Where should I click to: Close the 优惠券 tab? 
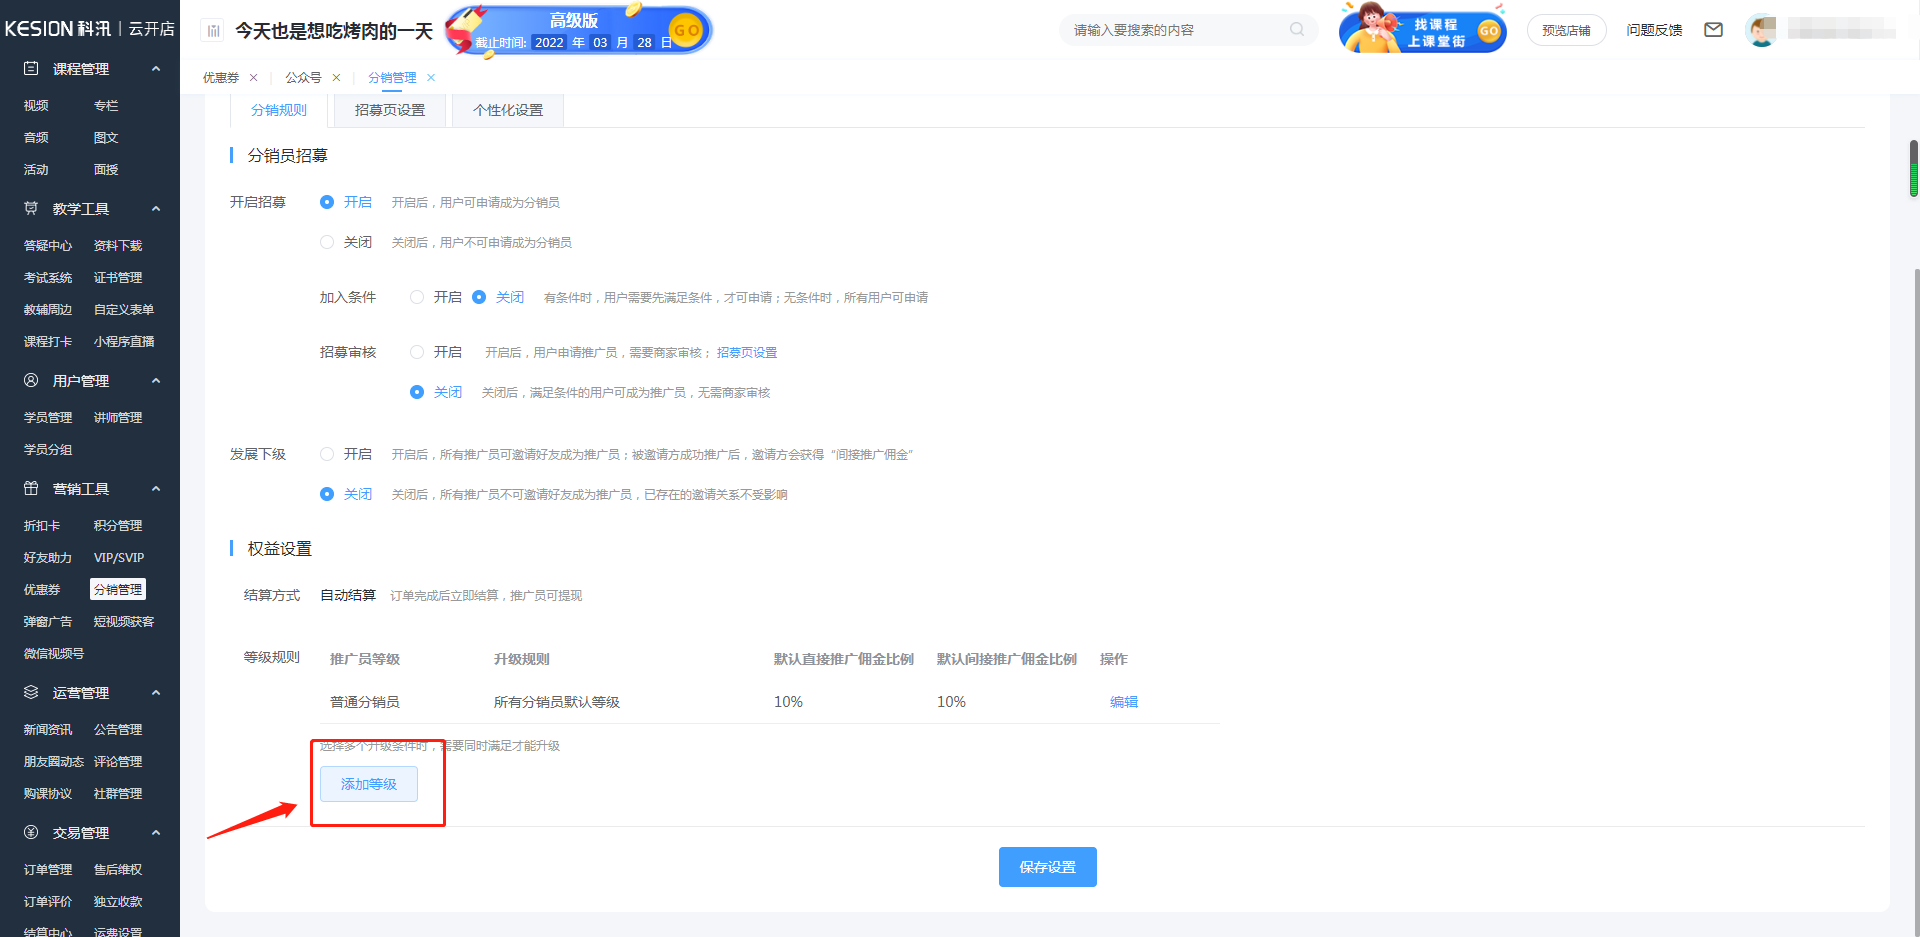[254, 78]
